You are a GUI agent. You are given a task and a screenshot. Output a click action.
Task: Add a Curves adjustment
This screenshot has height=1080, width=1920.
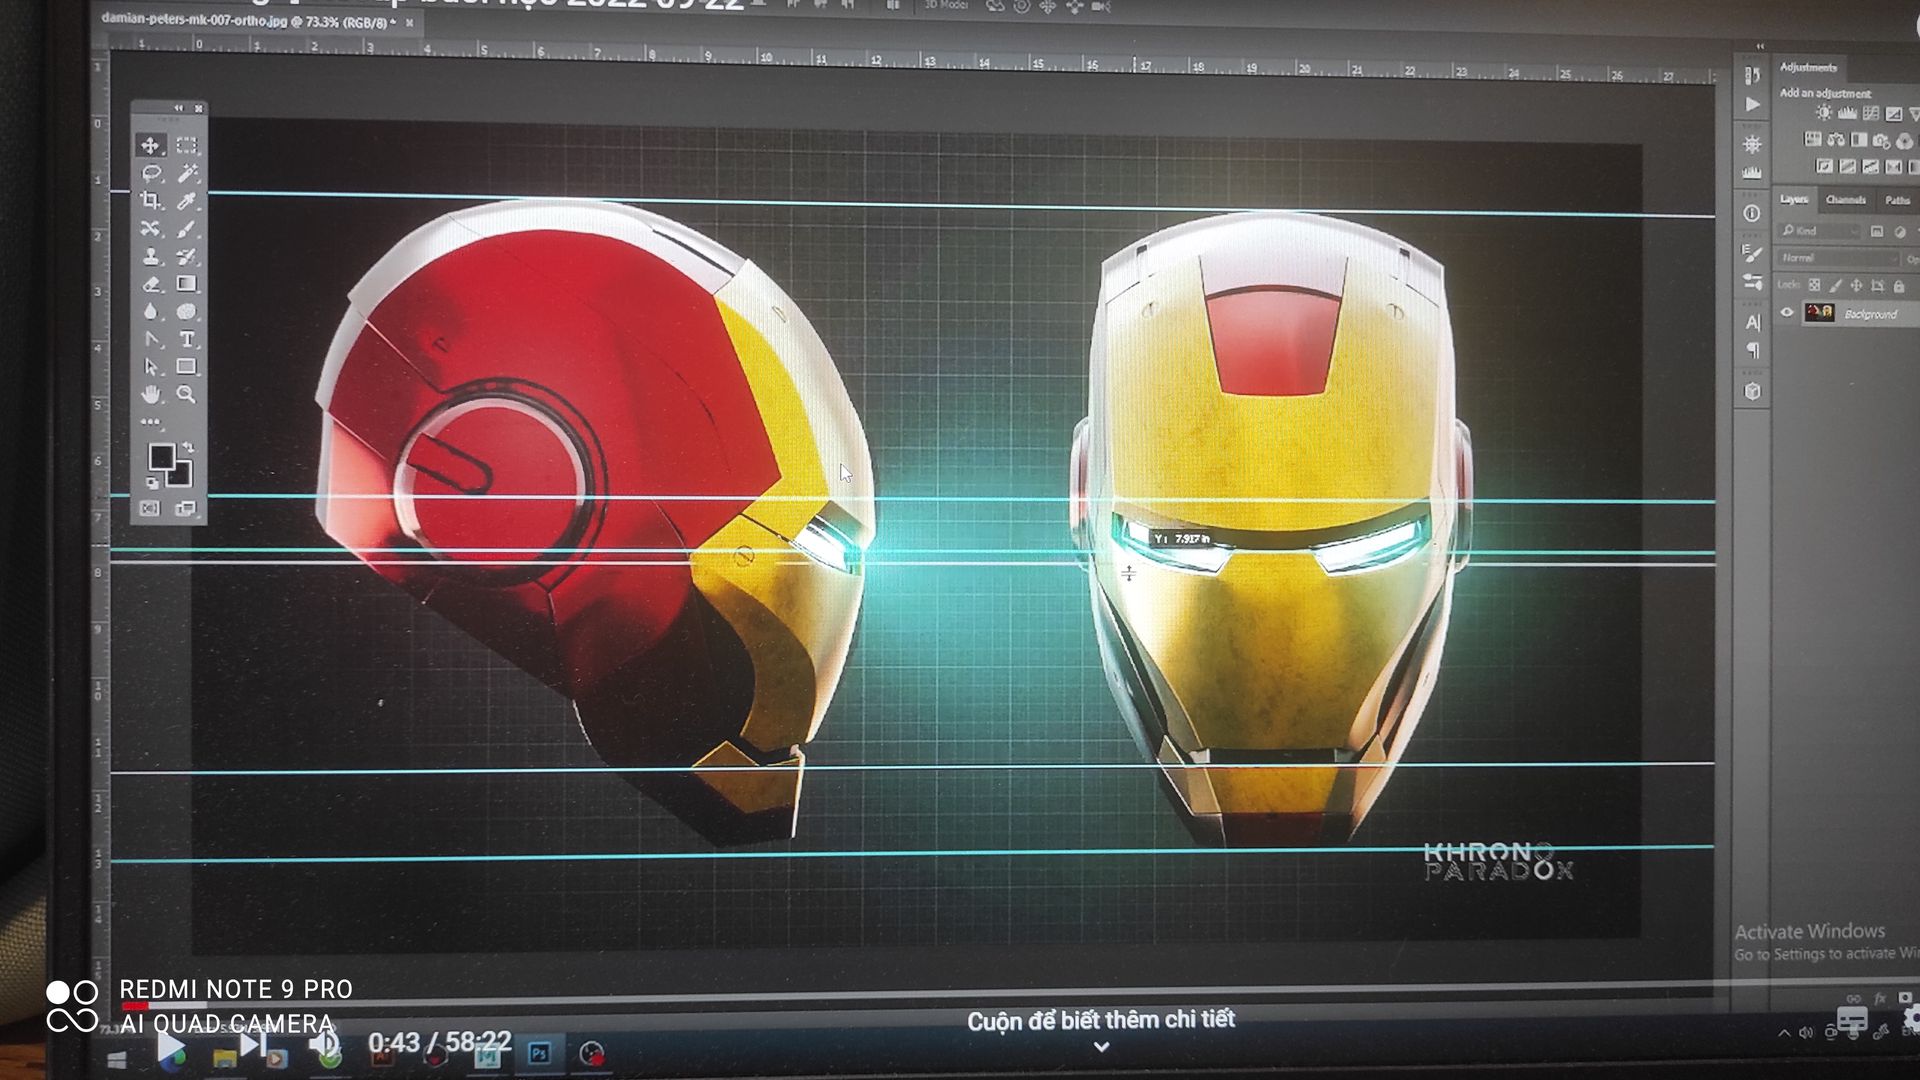pyautogui.click(x=1870, y=113)
